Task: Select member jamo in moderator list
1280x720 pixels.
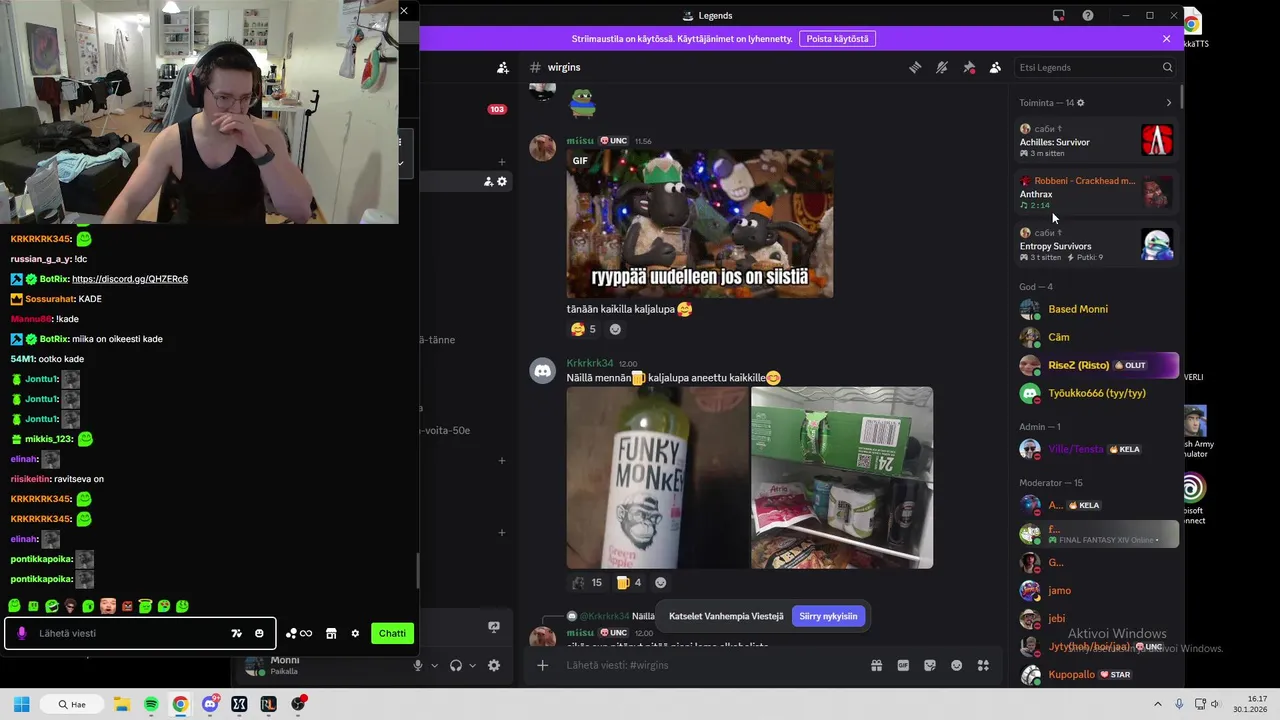Action: [1096, 590]
